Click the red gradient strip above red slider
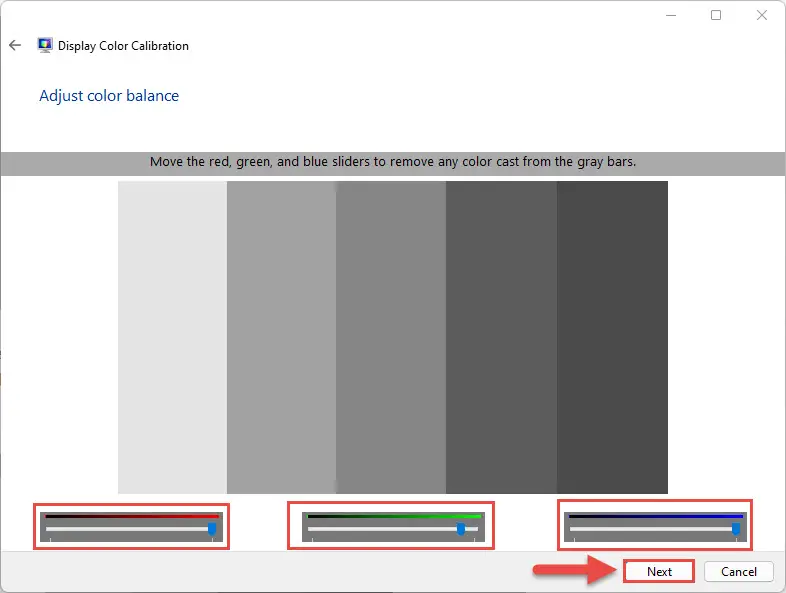786x593 pixels. (x=132, y=516)
